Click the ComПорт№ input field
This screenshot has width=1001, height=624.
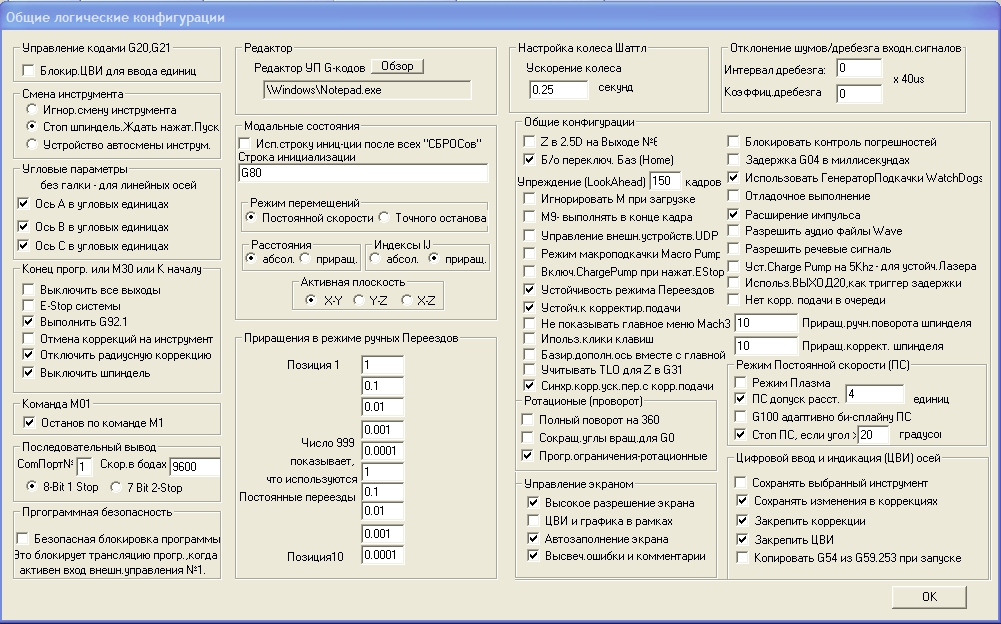(x=84, y=466)
